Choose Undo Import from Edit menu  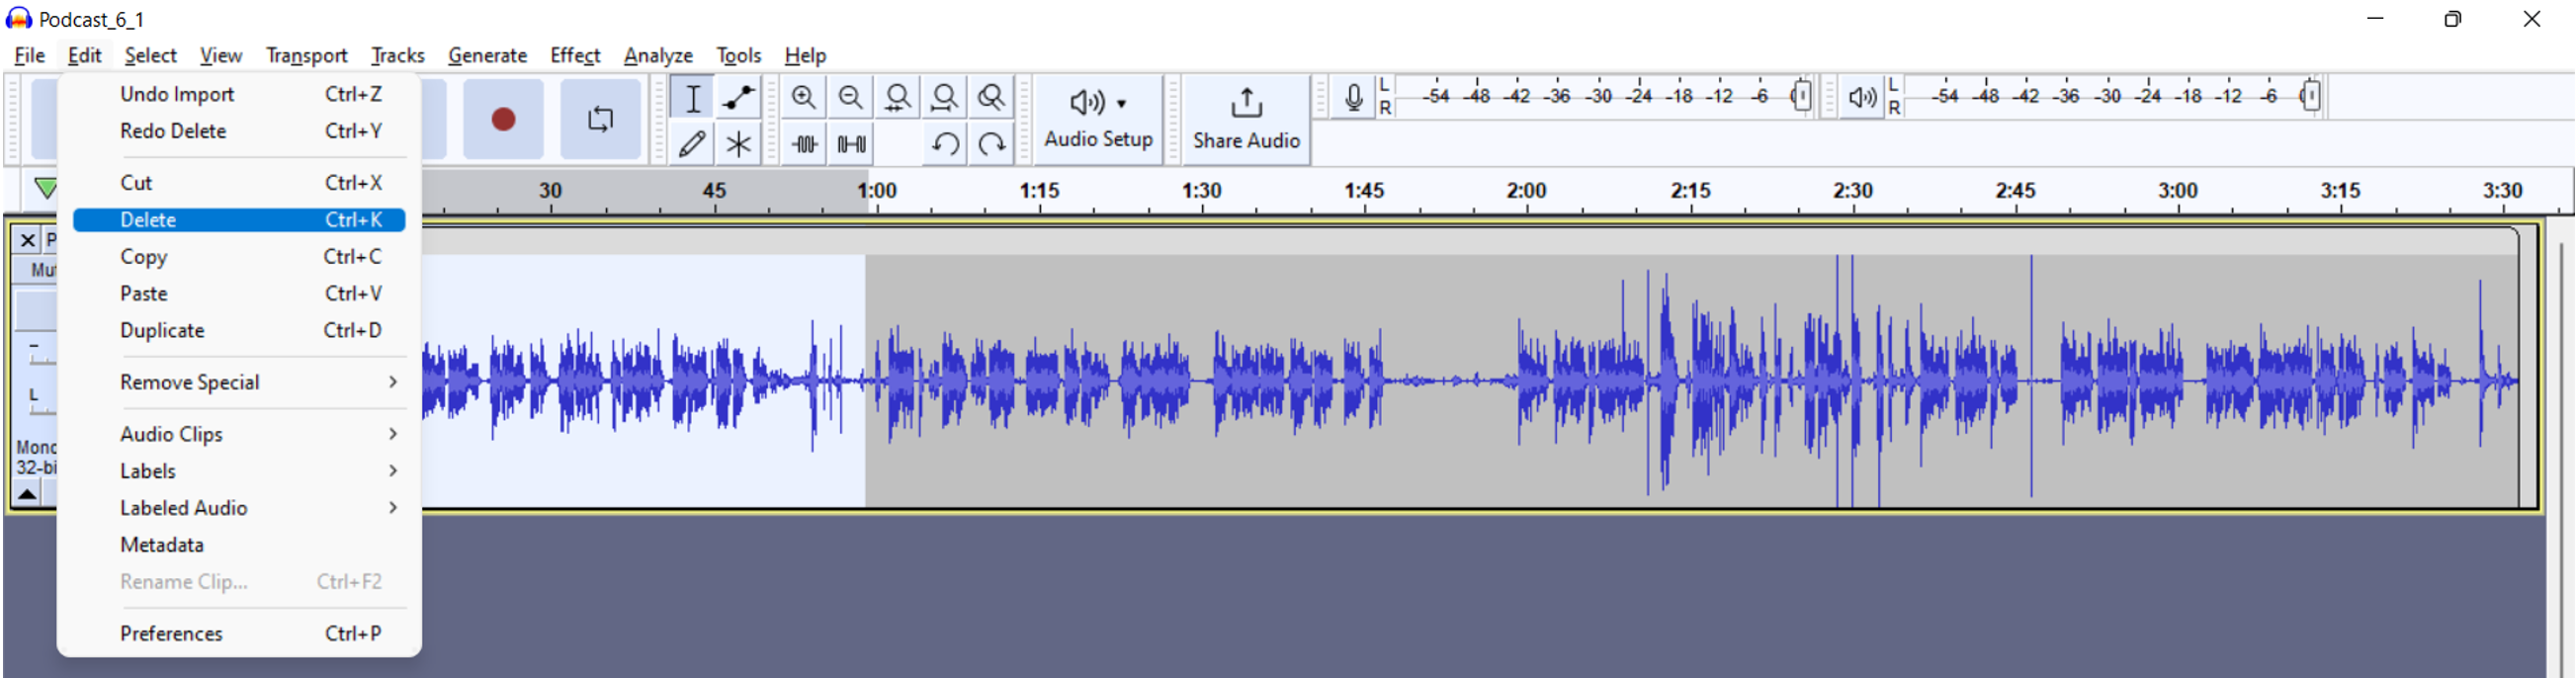coord(239,94)
